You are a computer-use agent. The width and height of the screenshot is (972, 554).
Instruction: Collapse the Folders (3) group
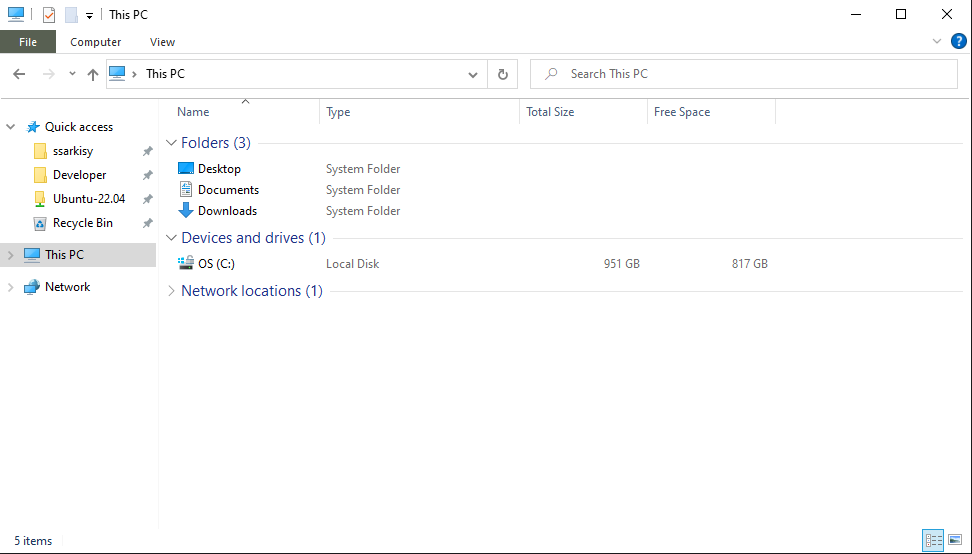click(x=171, y=143)
